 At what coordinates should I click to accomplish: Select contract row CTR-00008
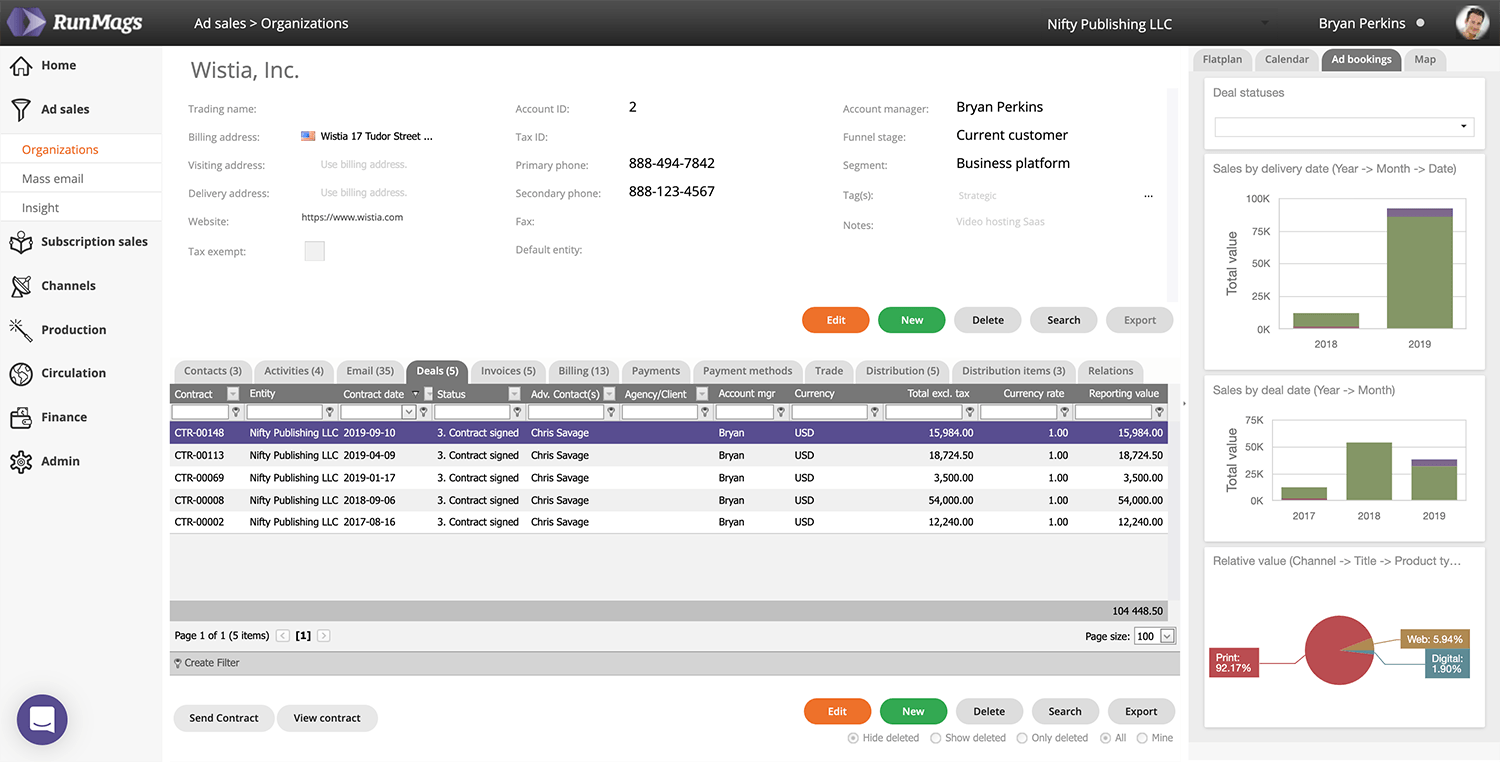pyautogui.click(x=668, y=500)
